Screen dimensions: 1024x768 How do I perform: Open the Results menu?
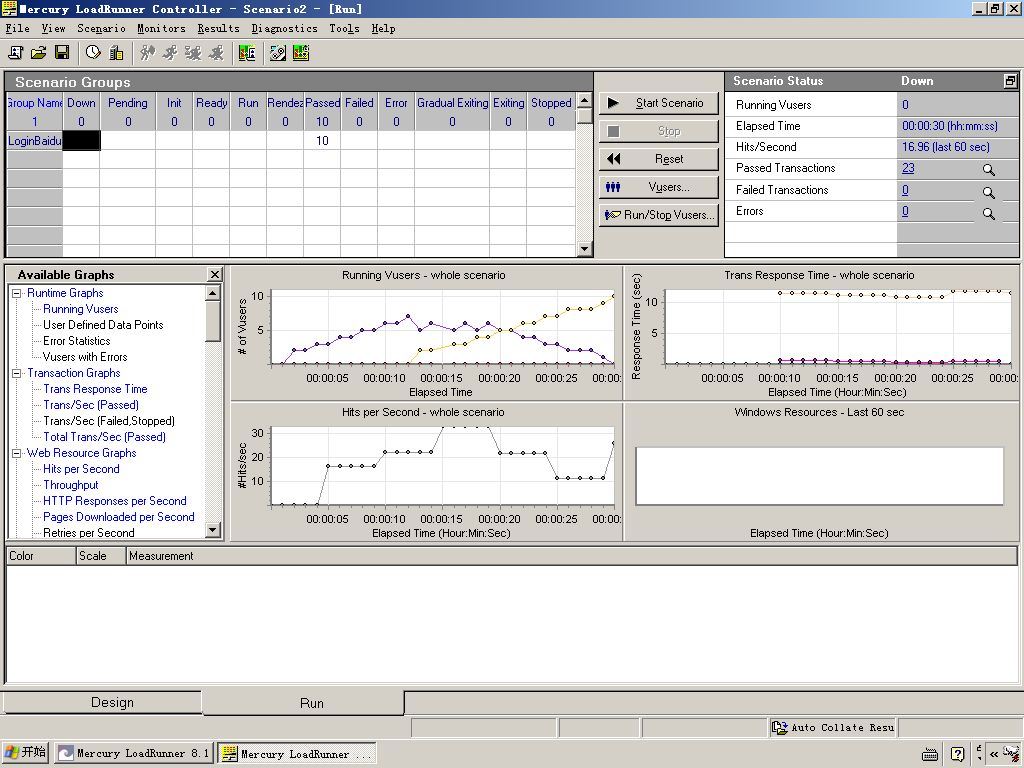coord(219,29)
